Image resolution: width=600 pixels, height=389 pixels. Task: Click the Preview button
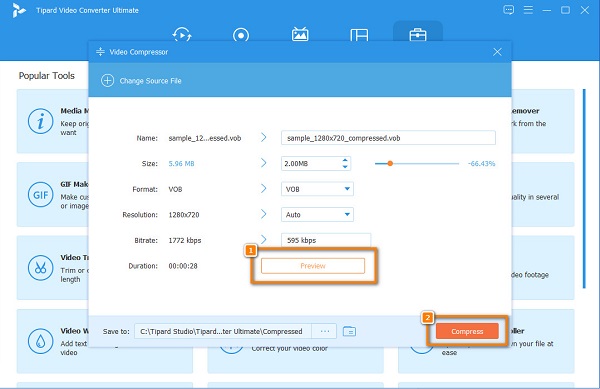(313, 266)
